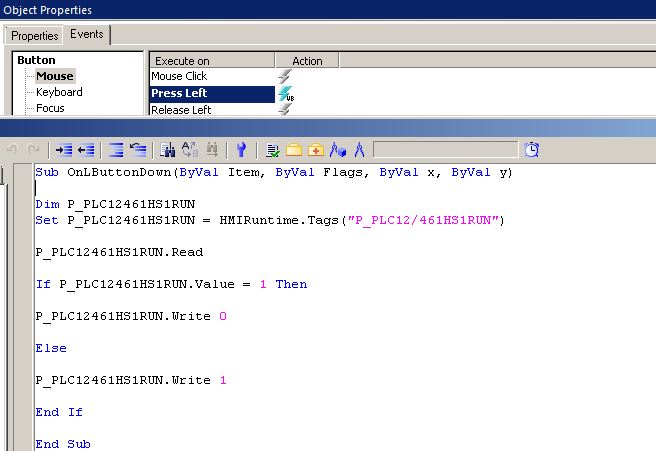Screen dimensions: 656x451
Task: Select the 'Press Left' event row
Action: tap(212, 93)
